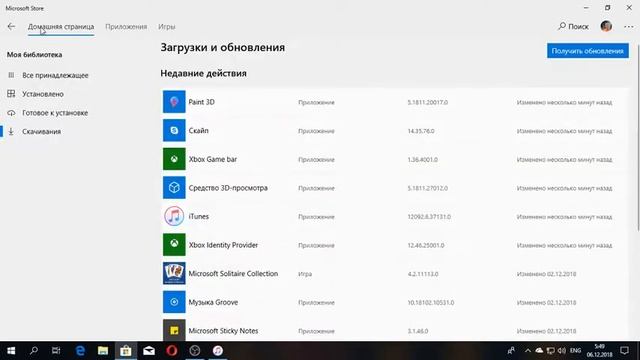Image resolution: width=640 pixels, height=360 pixels.
Task: Launch Opera from the taskbar
Action: (x=172, y=351)
